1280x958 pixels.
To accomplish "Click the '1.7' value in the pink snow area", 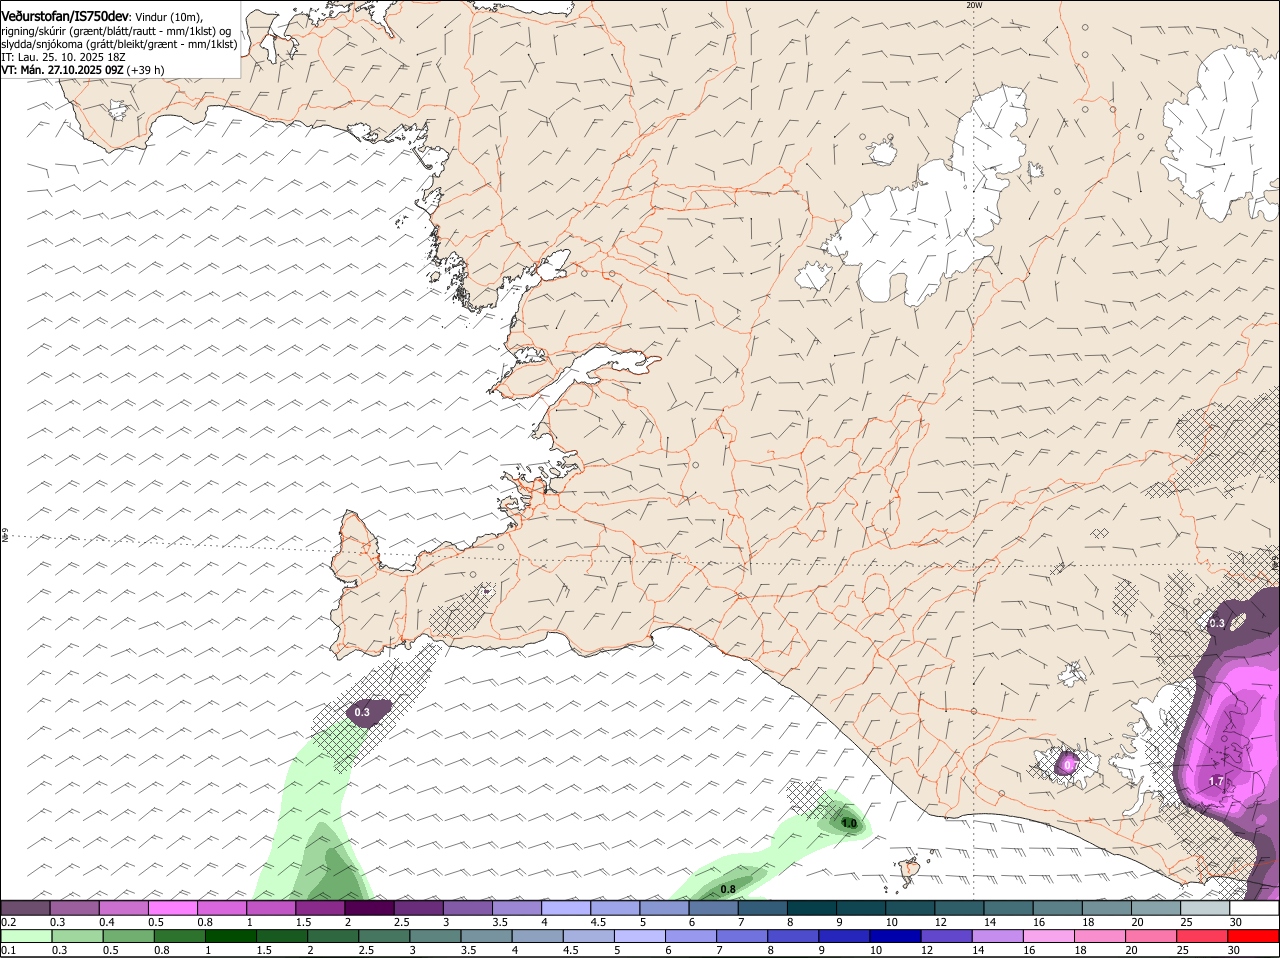I will pyautogui.click(x=1217, y=781).
